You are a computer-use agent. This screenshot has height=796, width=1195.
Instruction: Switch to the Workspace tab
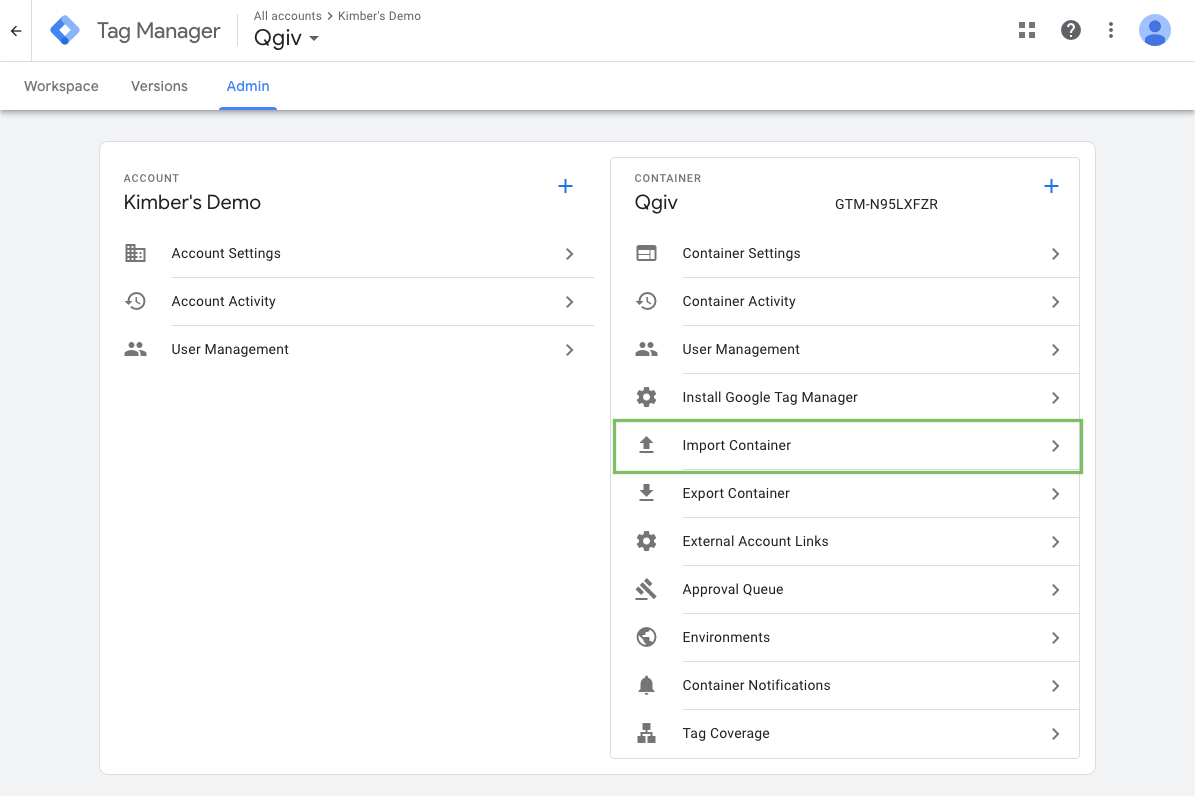coord(61,86)
